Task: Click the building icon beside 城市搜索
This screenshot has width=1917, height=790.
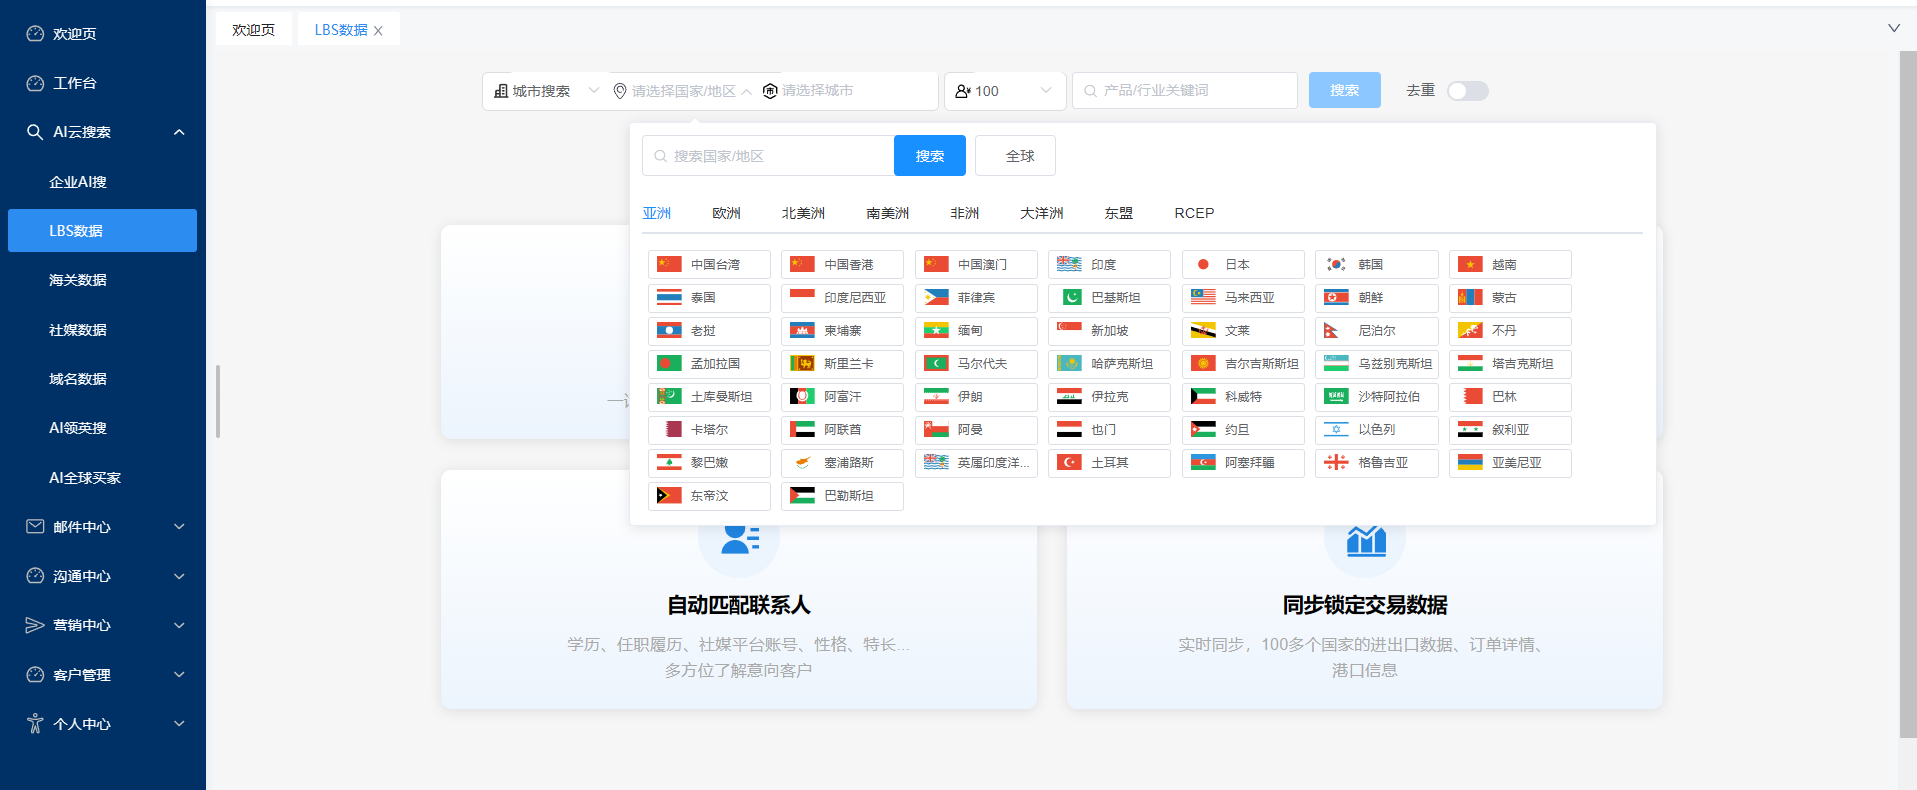Action: pos(501,91)
